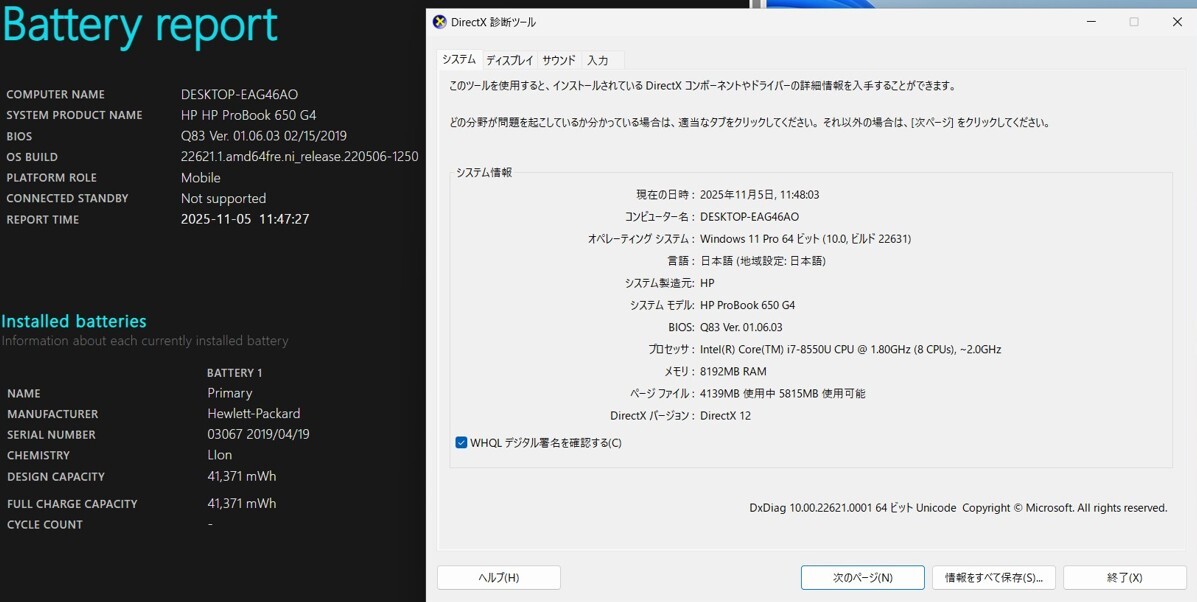1197x602 pixels.
Task: Click the FULL CHARGE CAPACITY value 41,371 mWh
Action: (241, 504)
